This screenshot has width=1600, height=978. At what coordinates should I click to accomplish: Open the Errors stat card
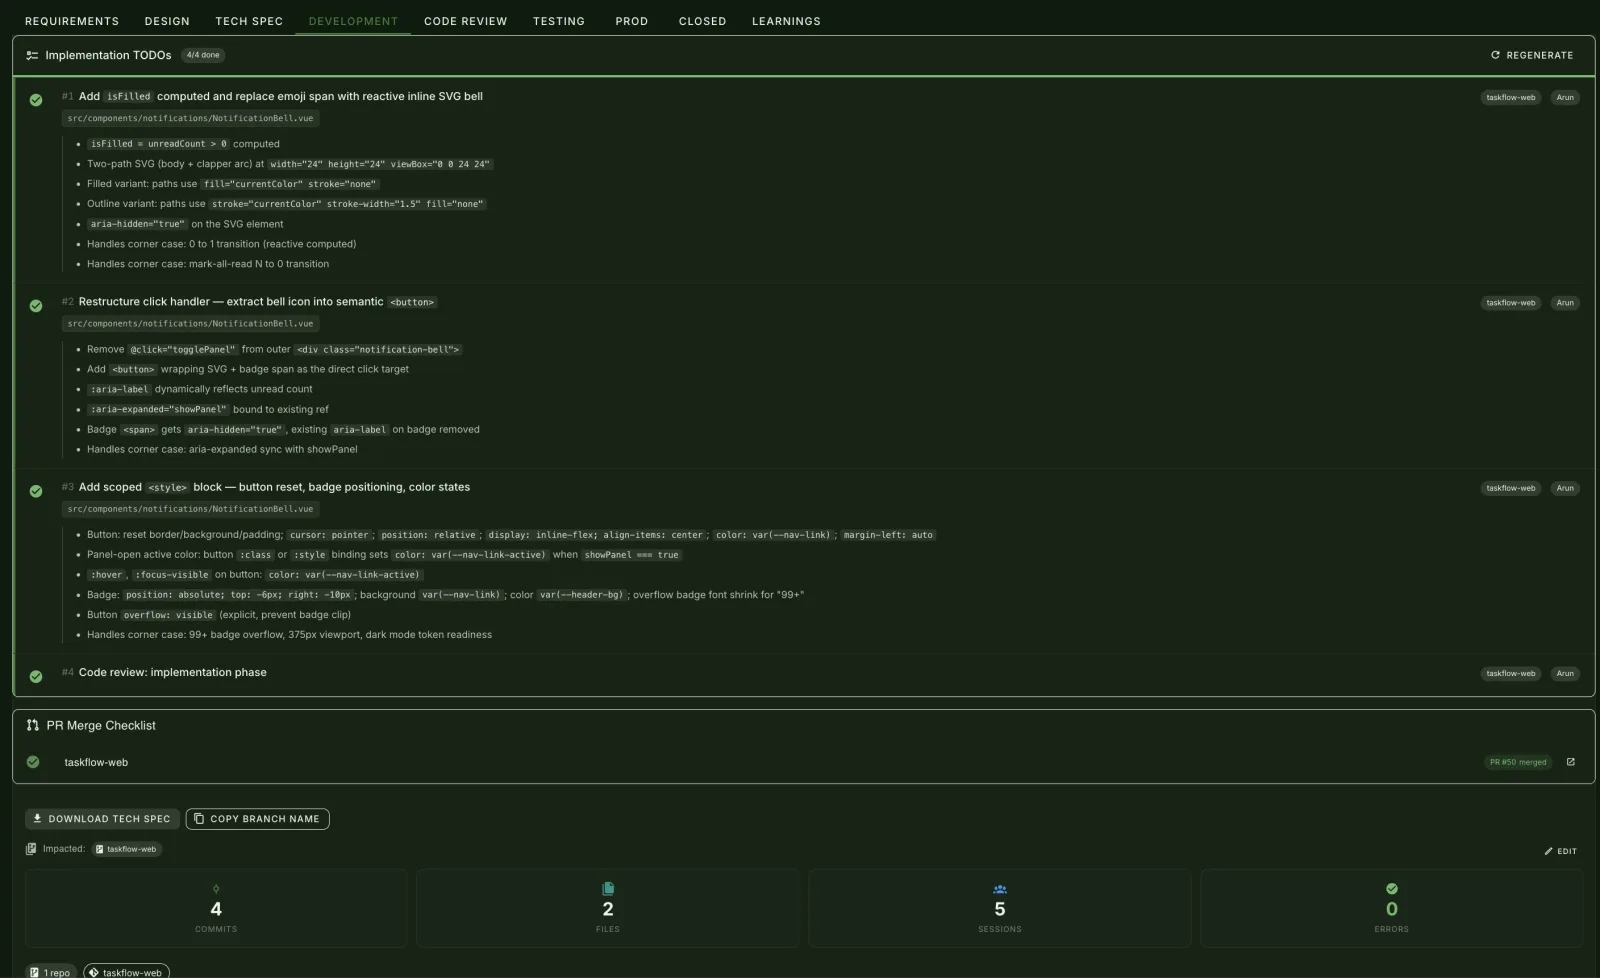1392,908
